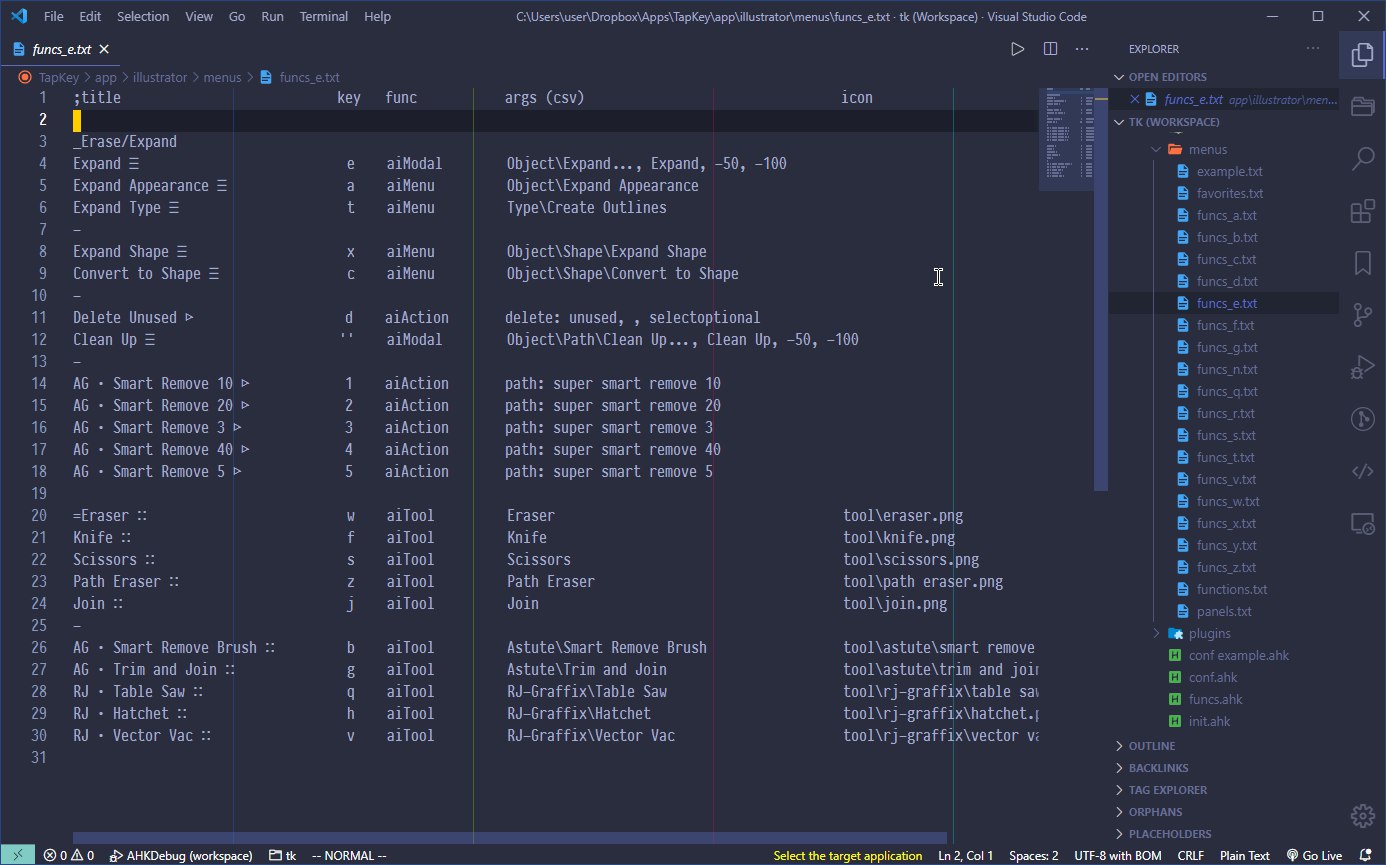Open the Extensions view in the activity bar
Screen dimensions: 1386x865
coord(1361,211)
